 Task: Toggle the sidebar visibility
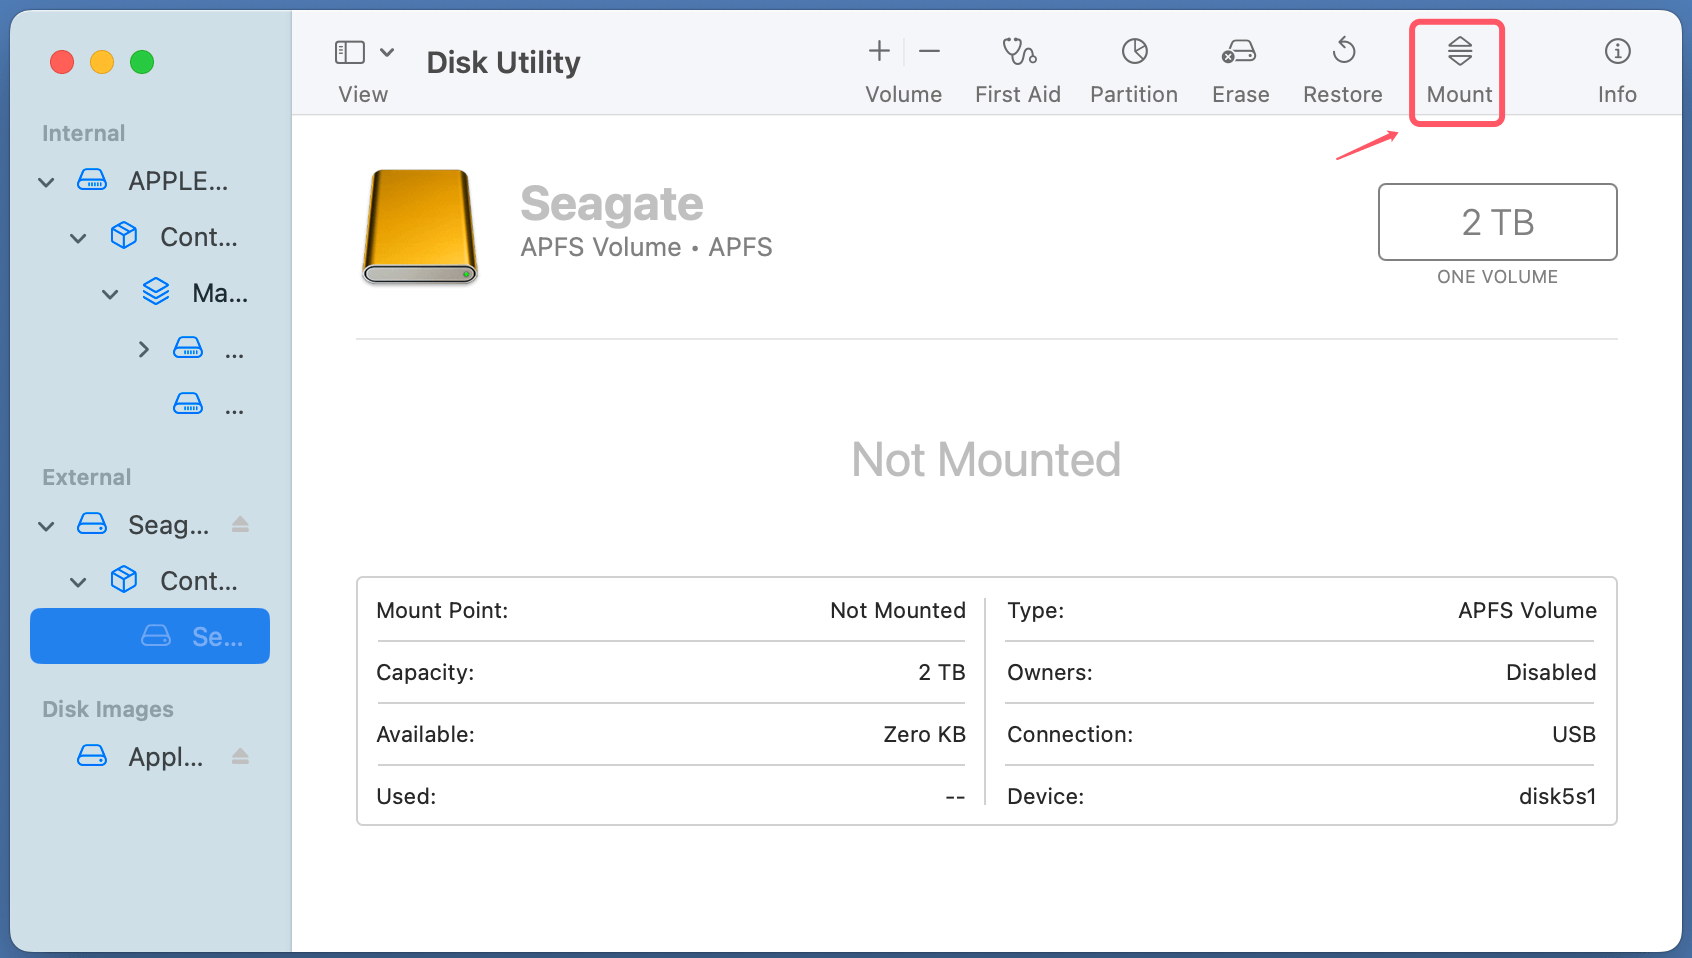click(349, 50)
